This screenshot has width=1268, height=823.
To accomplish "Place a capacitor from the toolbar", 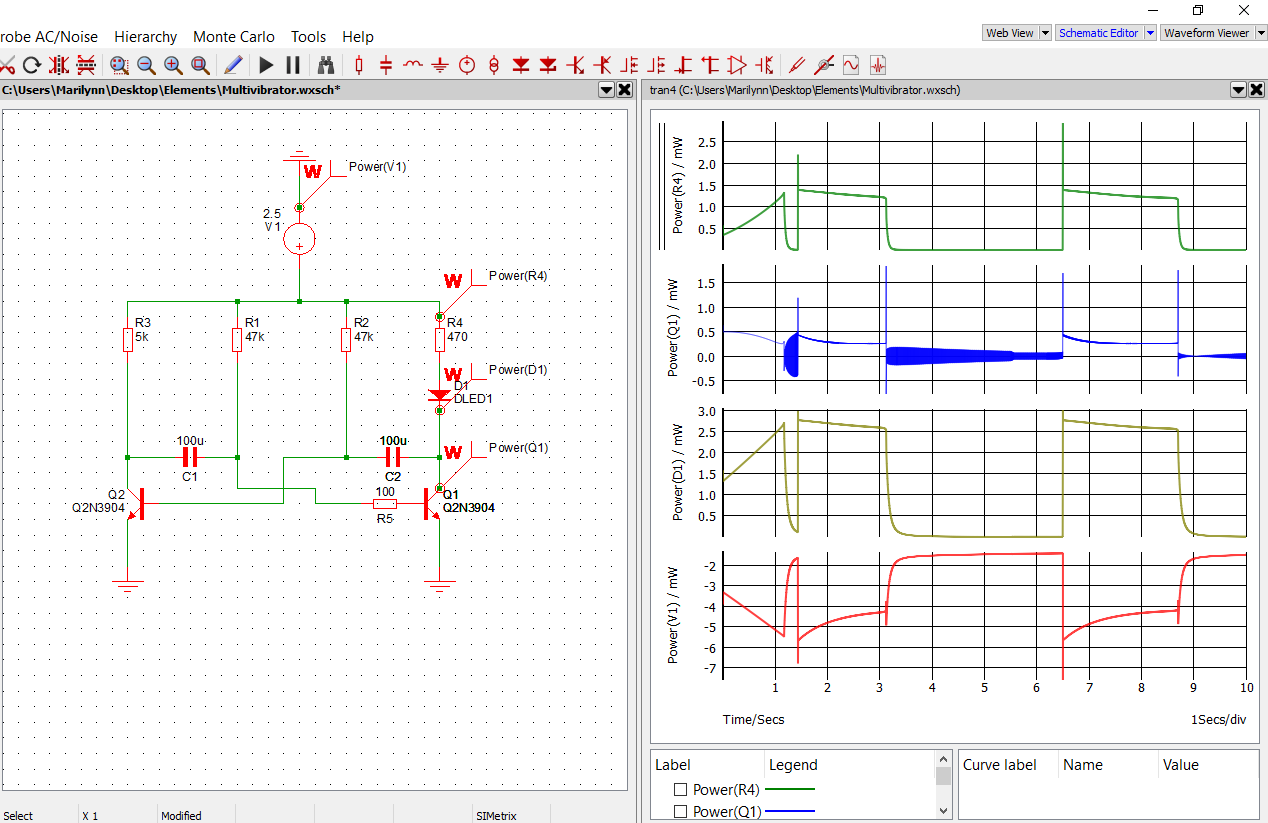I will coord(386,65).
